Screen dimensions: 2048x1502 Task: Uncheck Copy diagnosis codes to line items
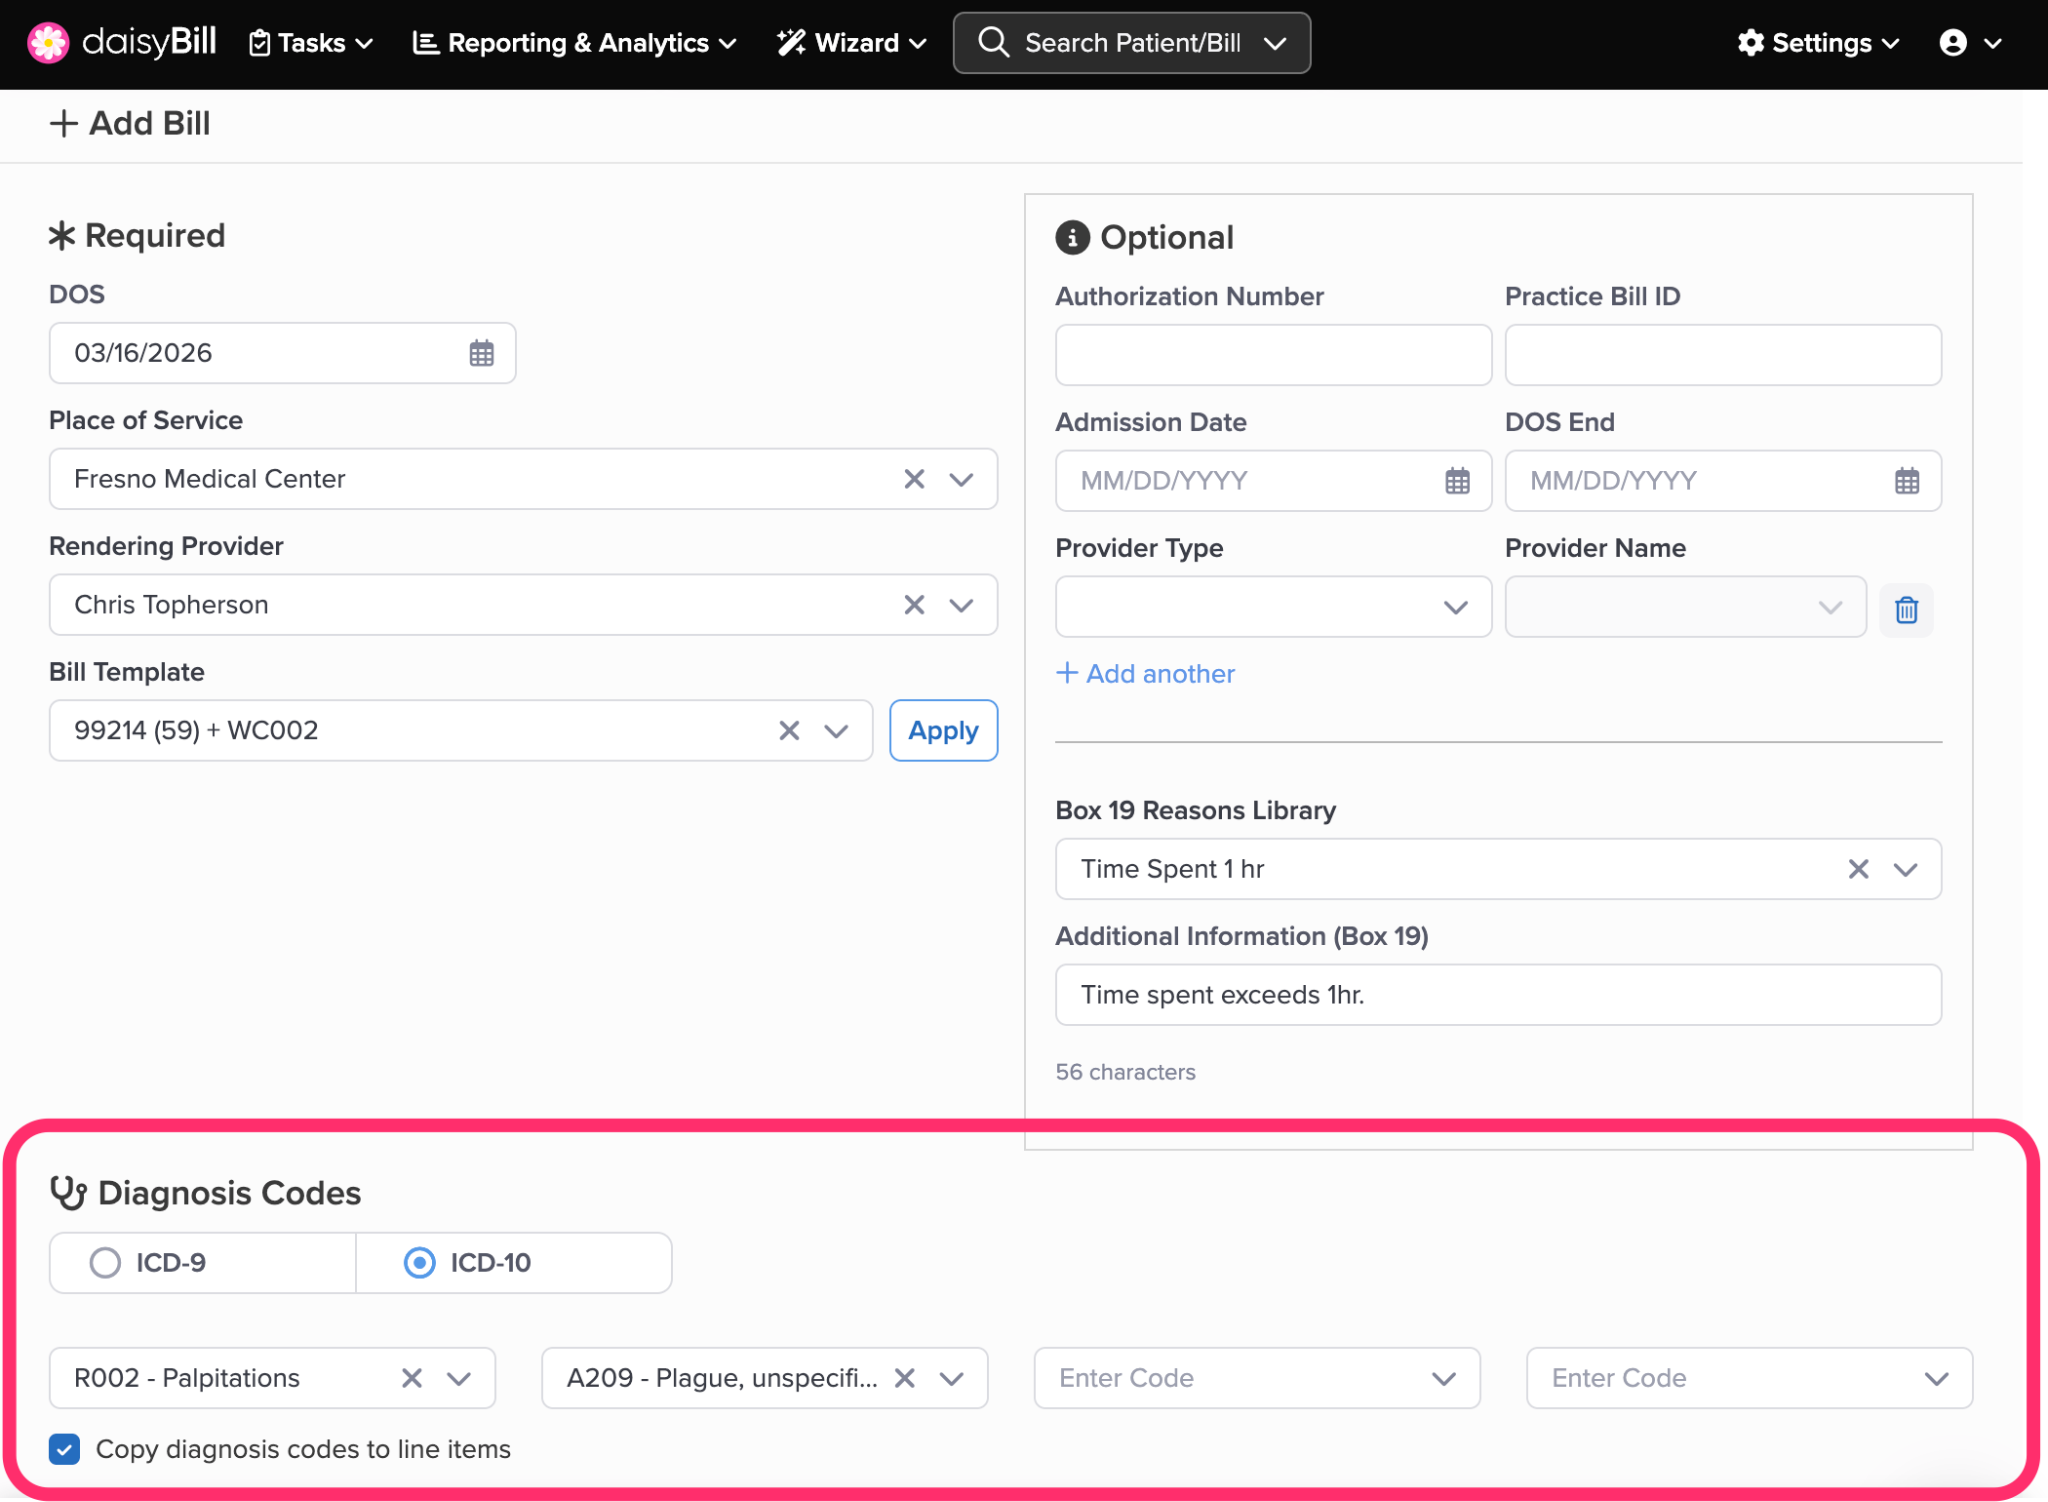click(x=65, y=1449)
